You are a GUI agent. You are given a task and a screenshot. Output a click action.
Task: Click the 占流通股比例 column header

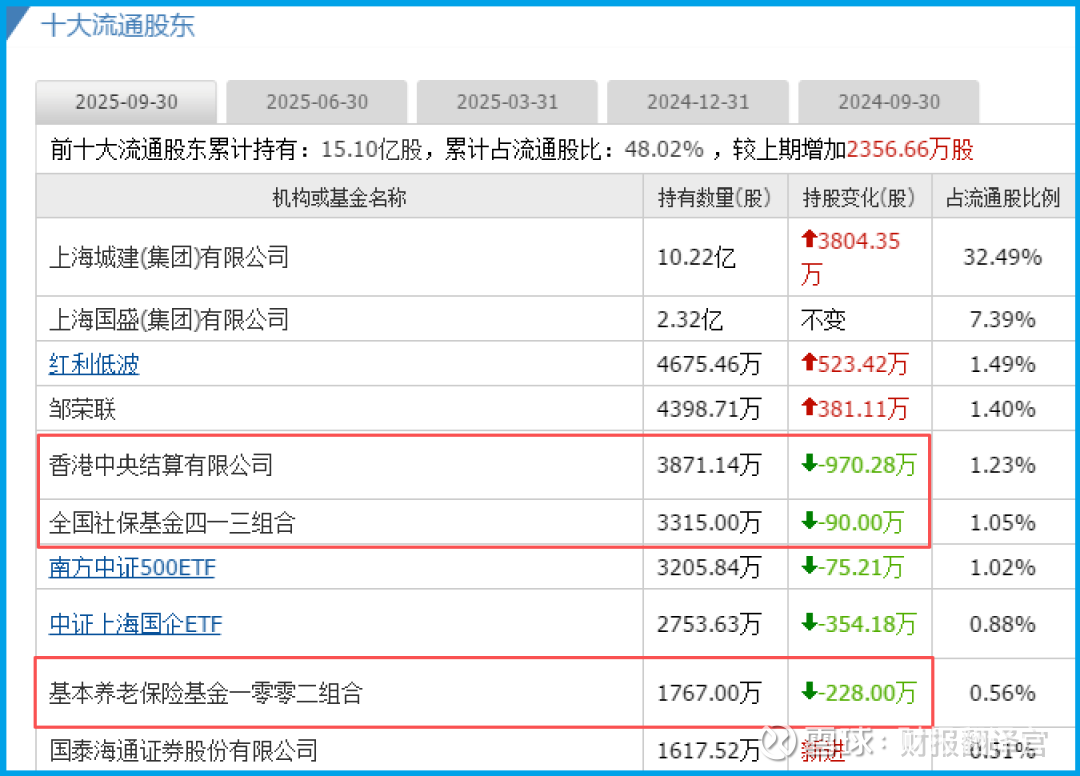(x=1003, y=198)
